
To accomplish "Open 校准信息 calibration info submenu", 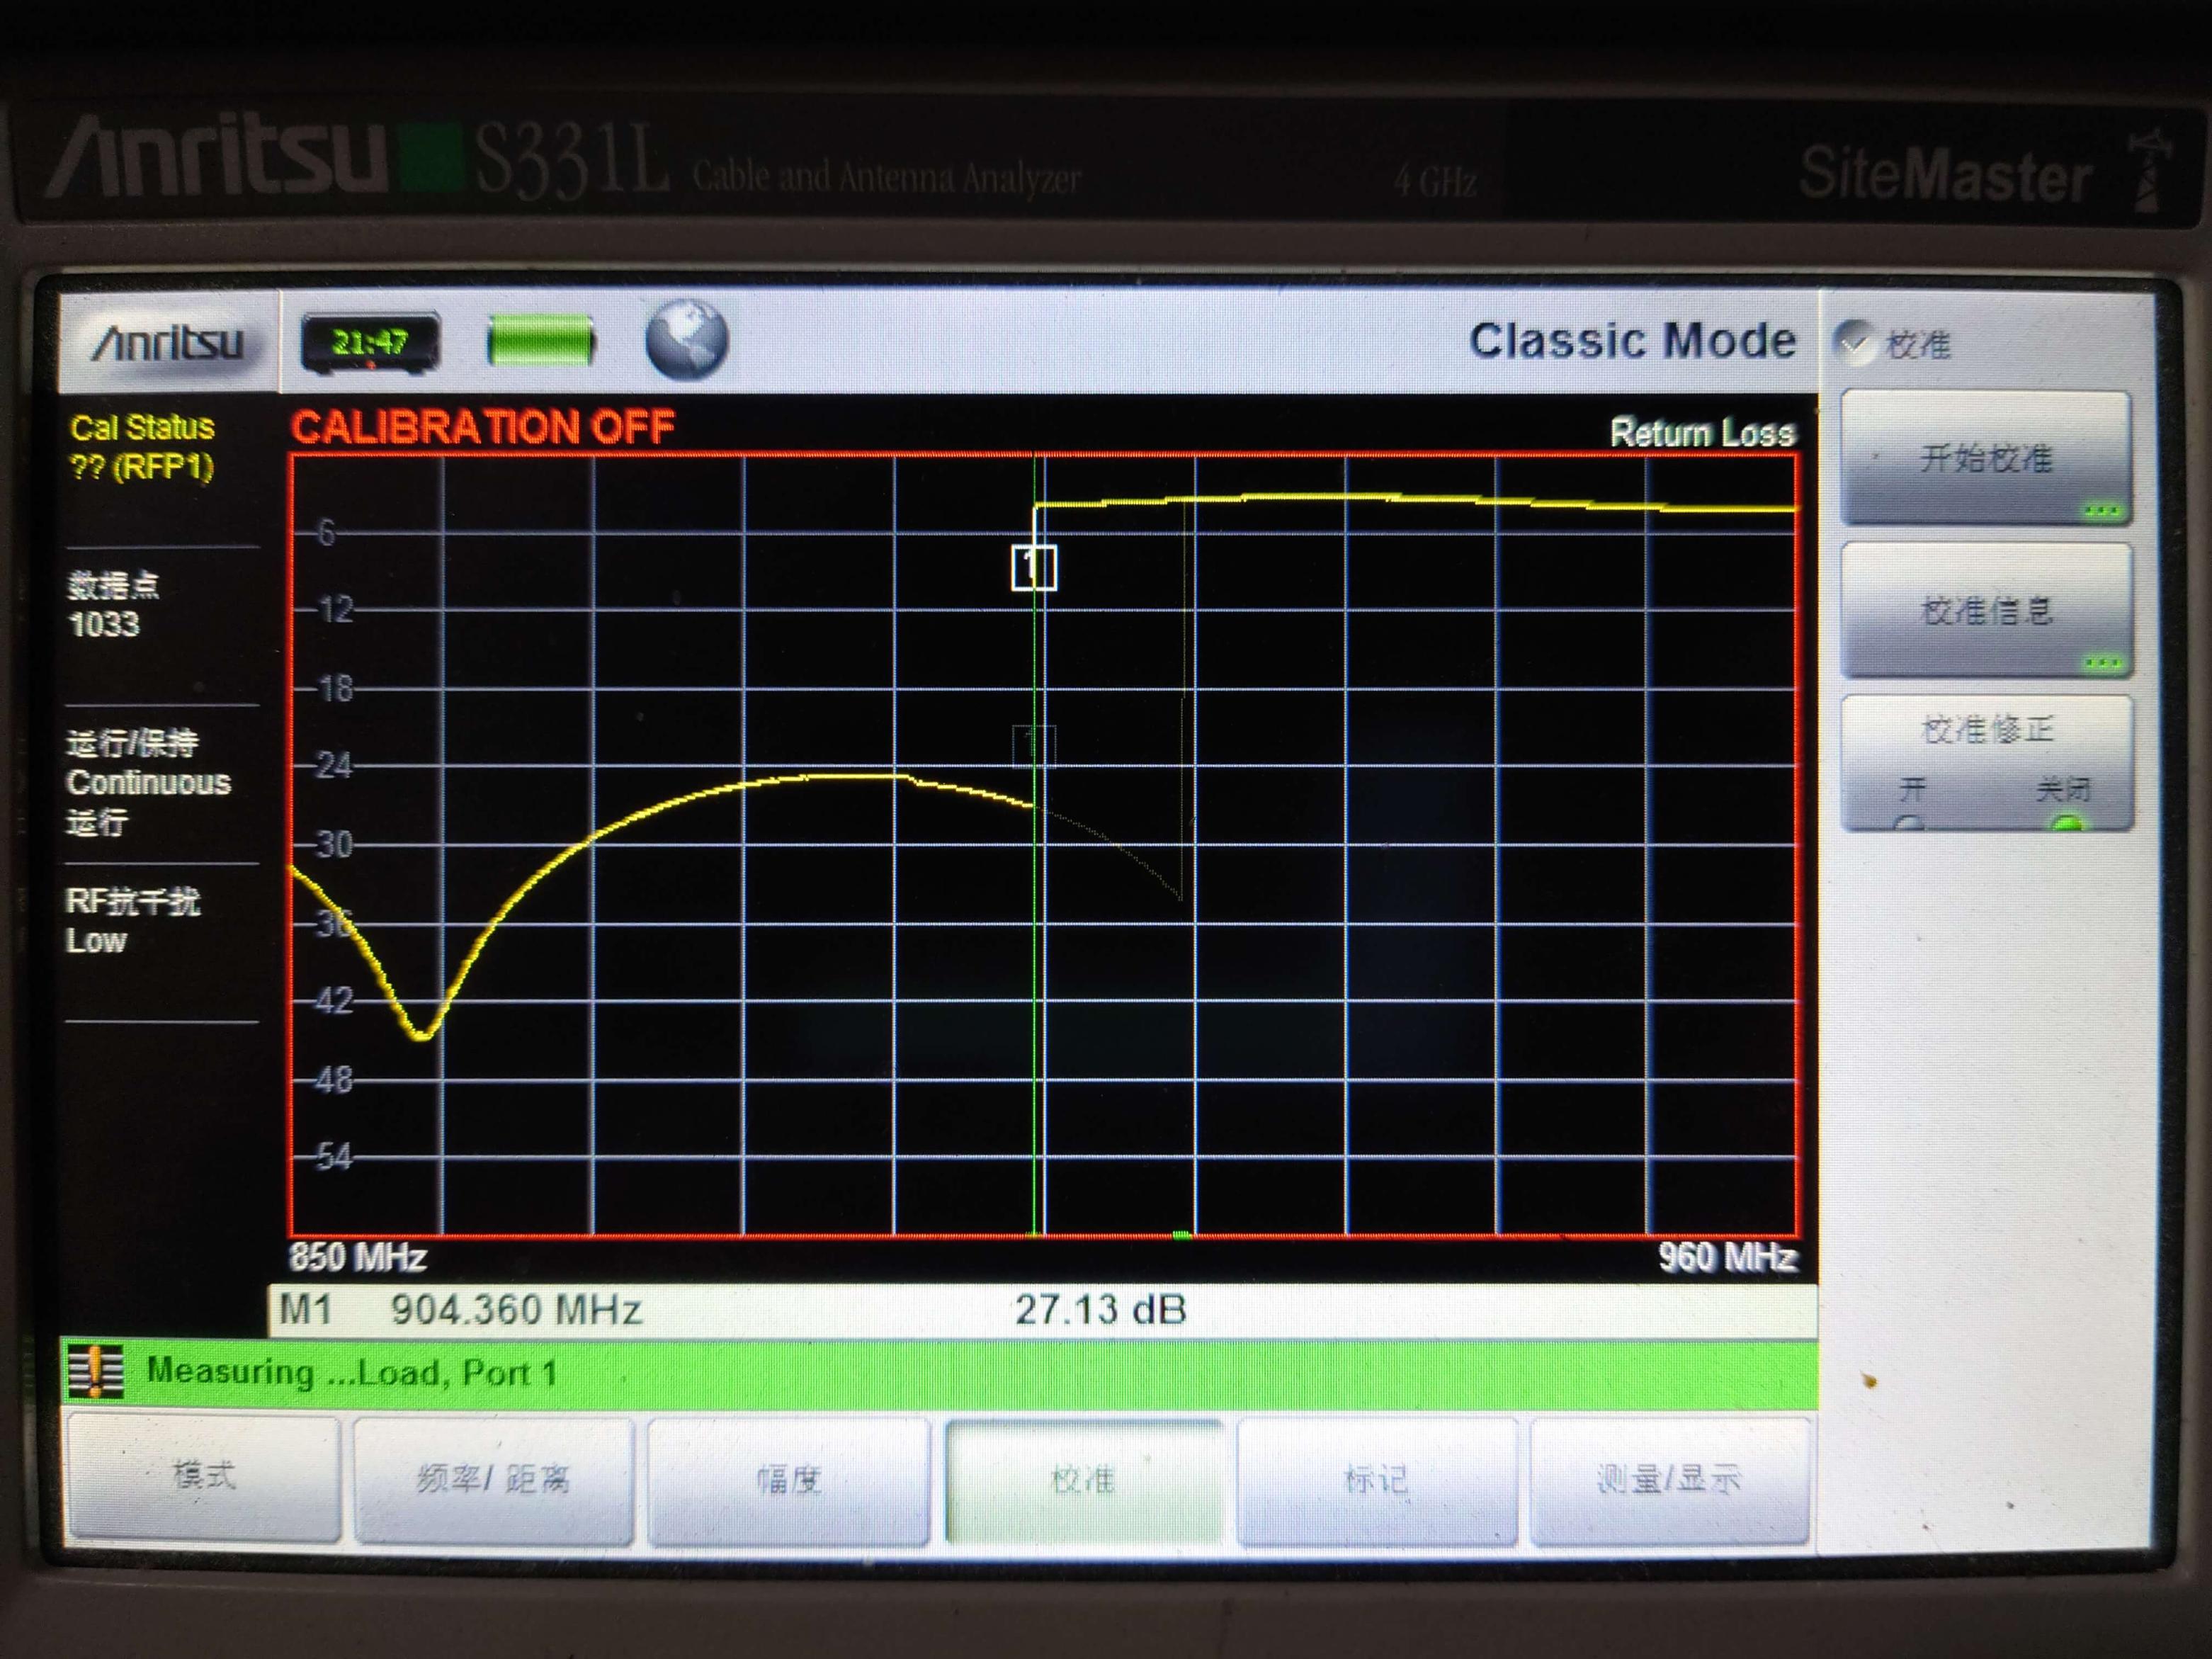I will (x=1986, y=610).
